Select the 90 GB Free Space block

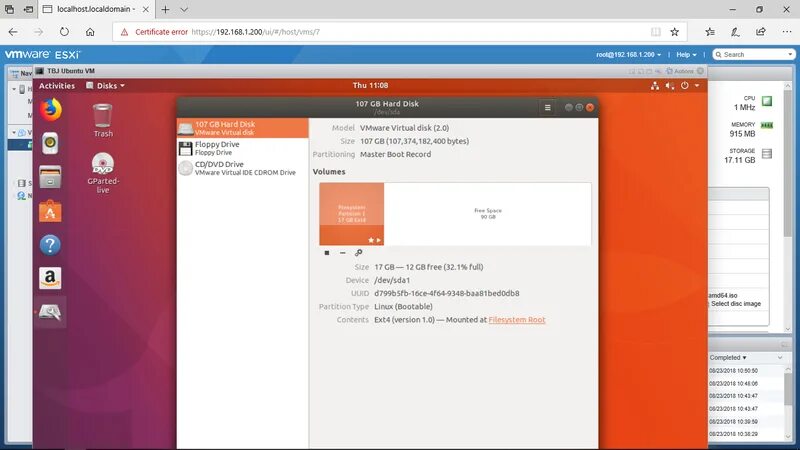tap(488, 214)
